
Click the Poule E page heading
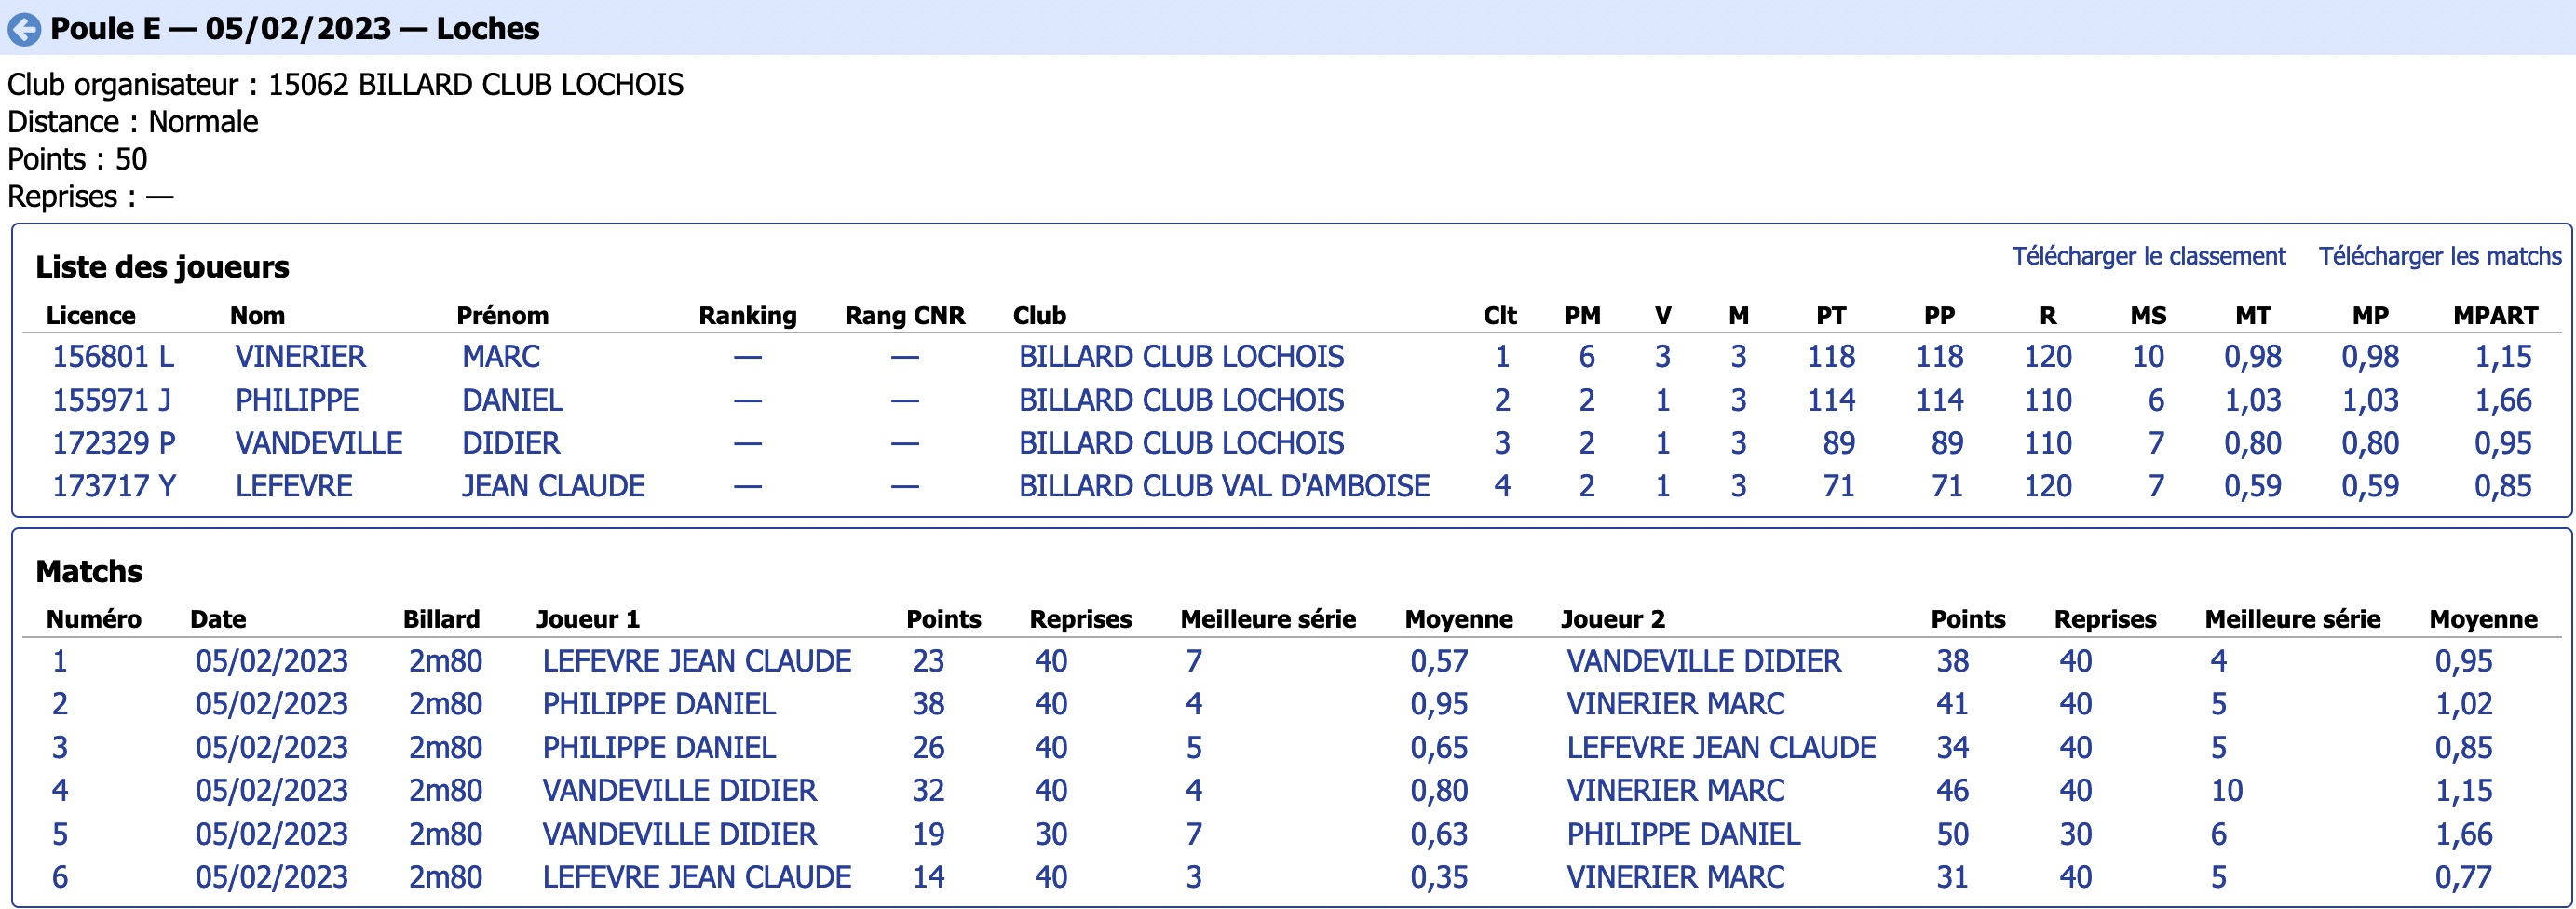tap(295, 29)
